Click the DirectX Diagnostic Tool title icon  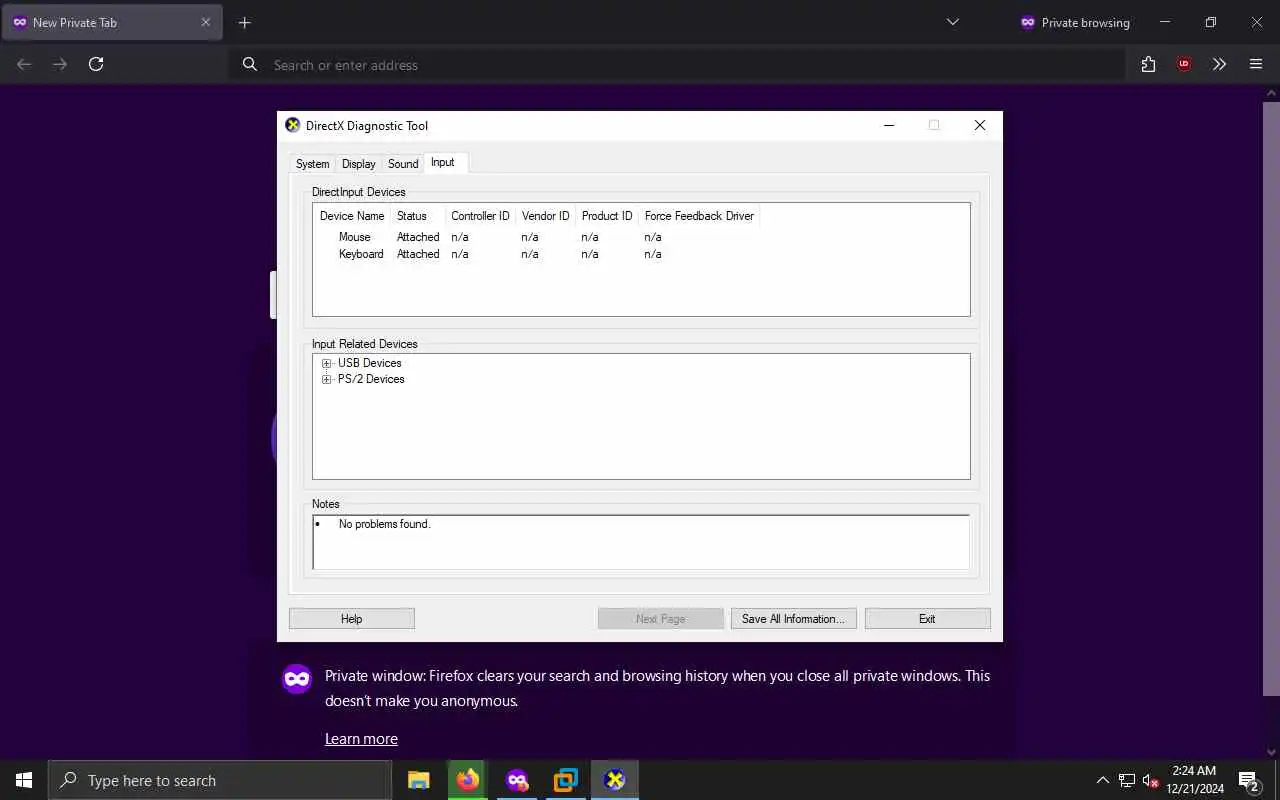pyautogui.click(x=293, y=126)
